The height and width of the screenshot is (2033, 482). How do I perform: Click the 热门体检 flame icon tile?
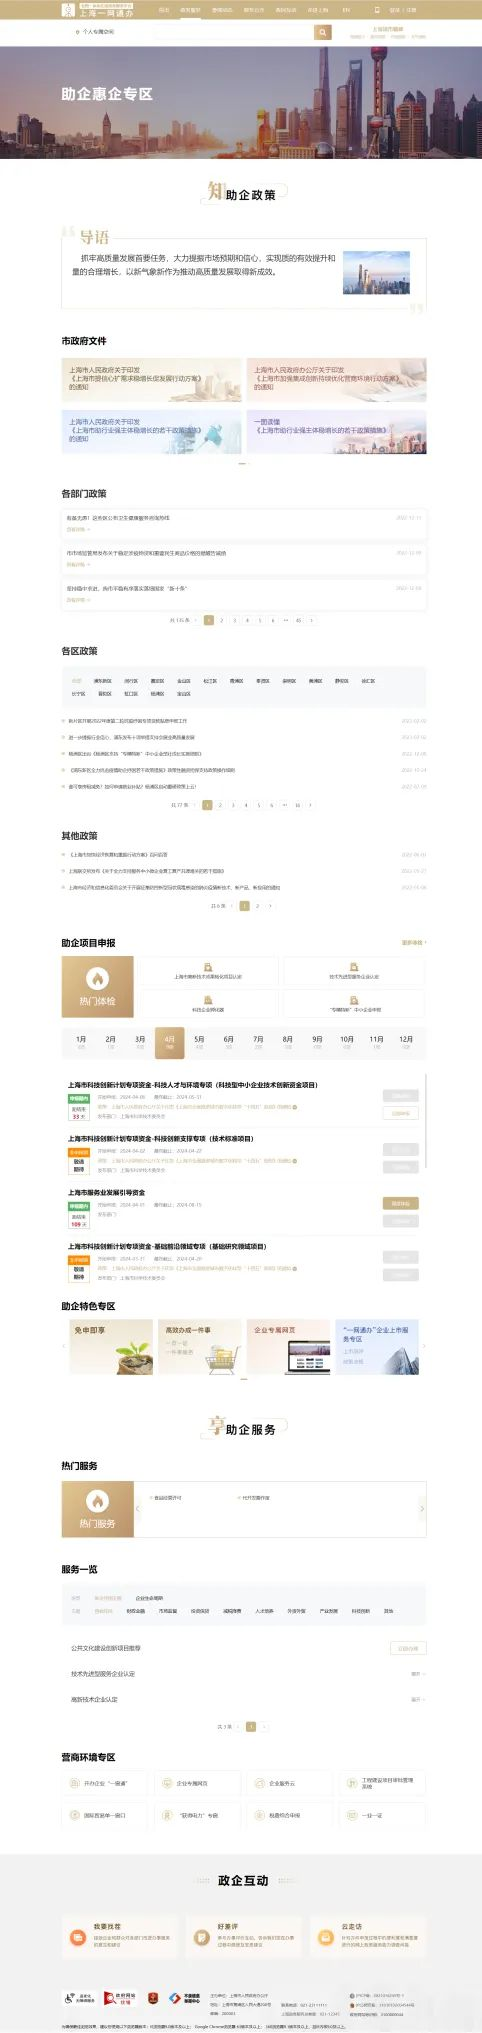(x=97, y=987)
